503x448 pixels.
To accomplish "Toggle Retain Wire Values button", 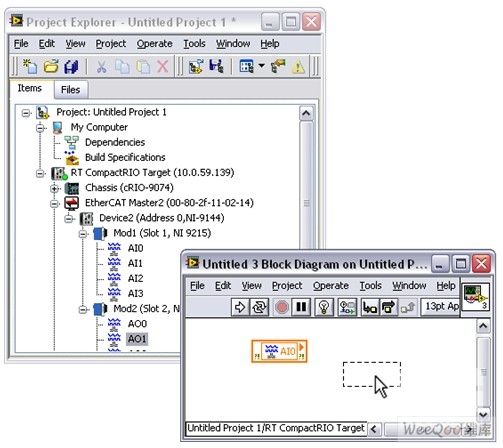I will [x=347, y=307].
